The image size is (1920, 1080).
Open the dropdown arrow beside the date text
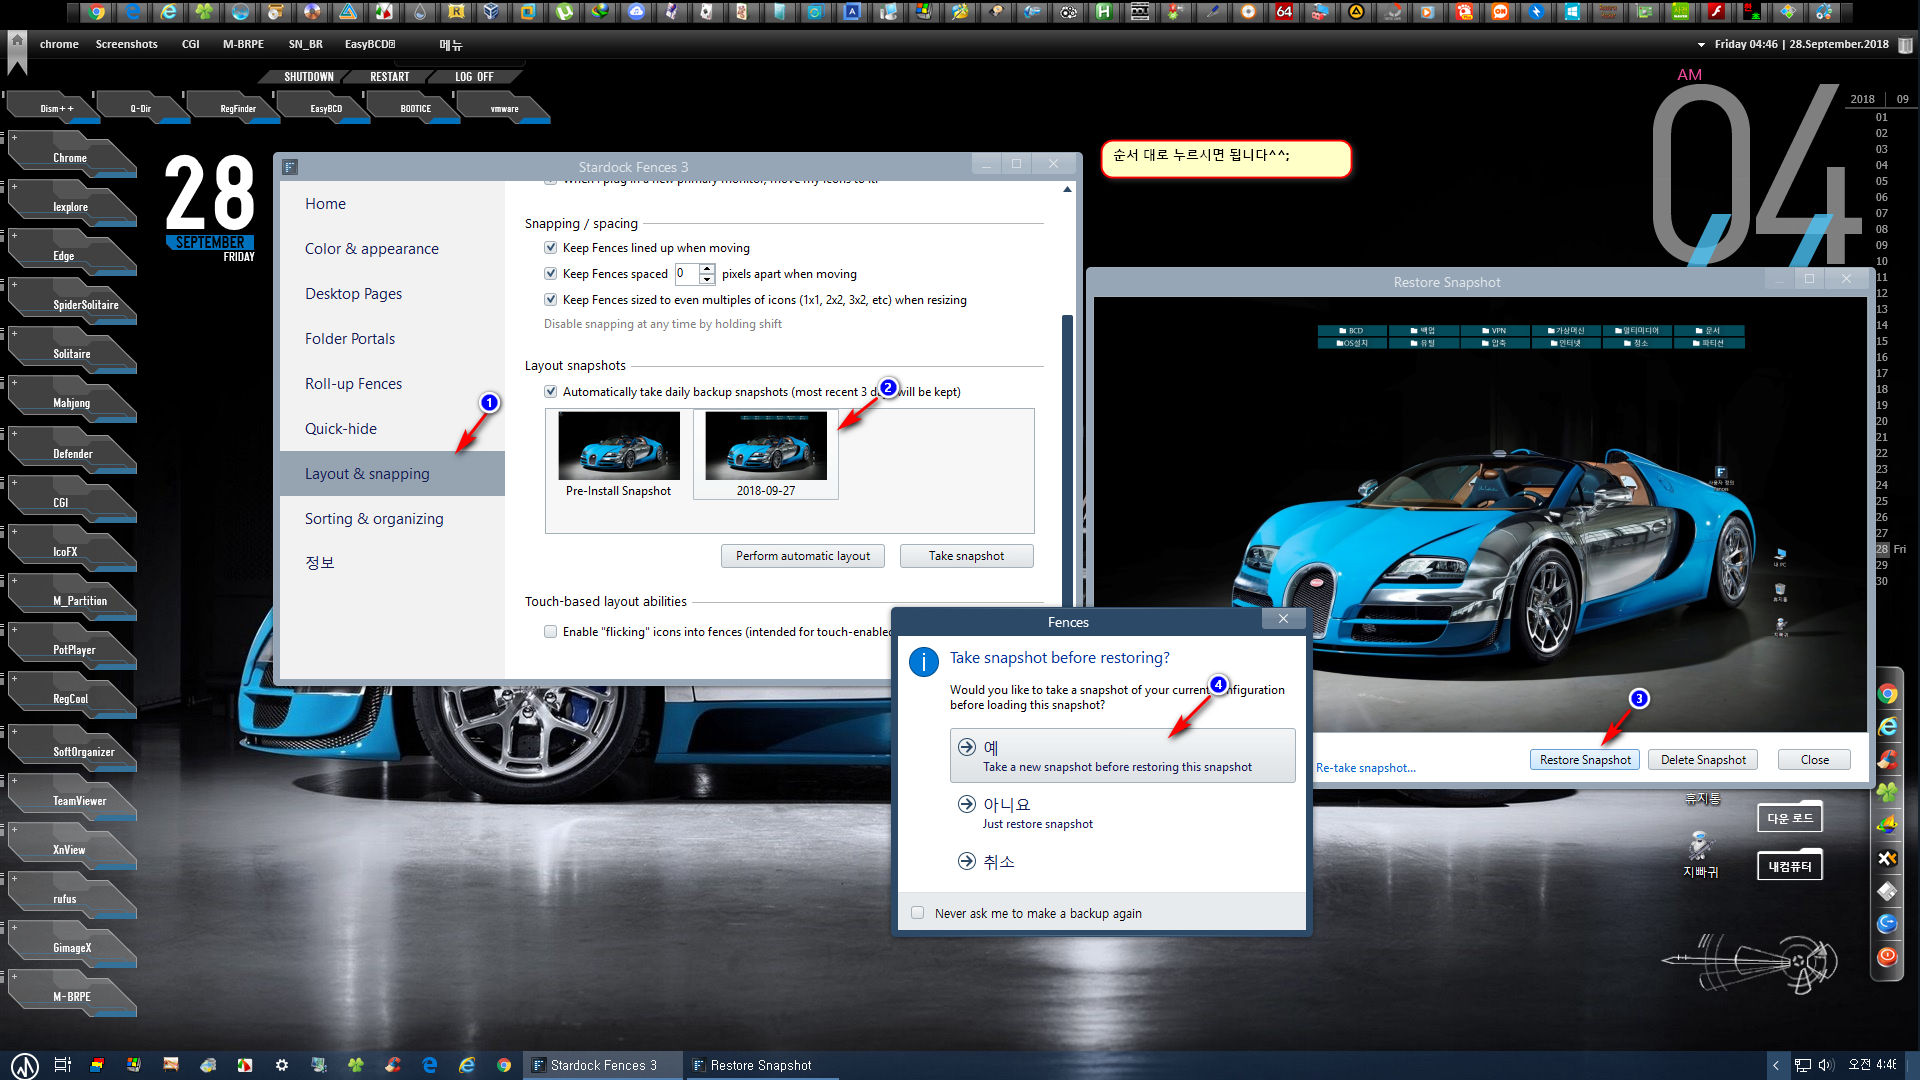click(1701, 44)
